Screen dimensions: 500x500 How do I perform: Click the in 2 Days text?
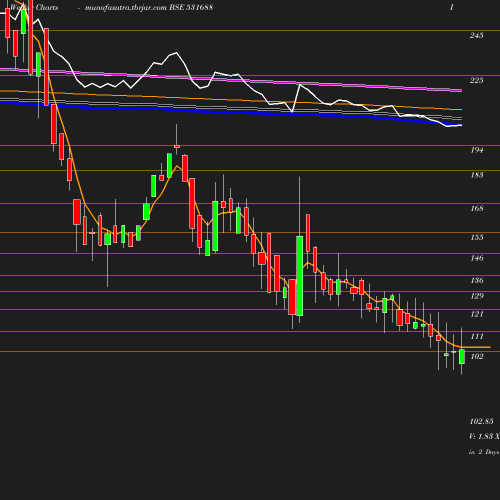(x=484, y=452)
